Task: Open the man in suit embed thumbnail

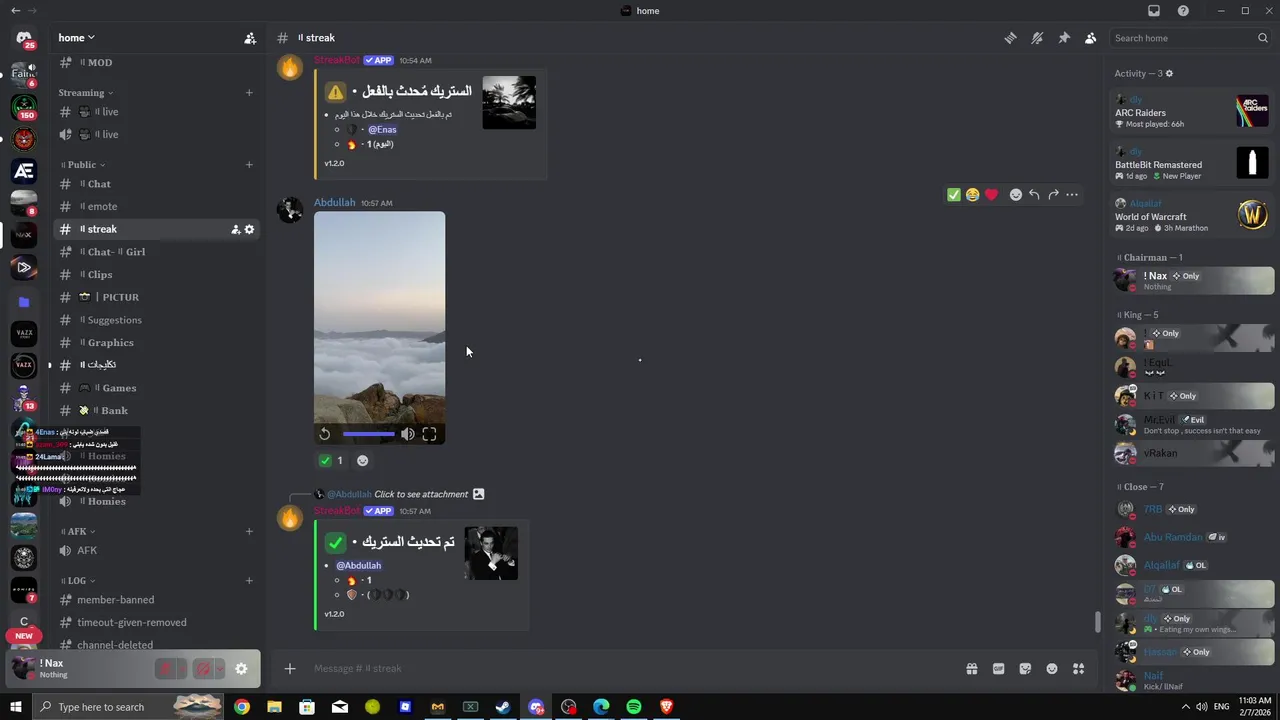Action: tap(491, 553)
